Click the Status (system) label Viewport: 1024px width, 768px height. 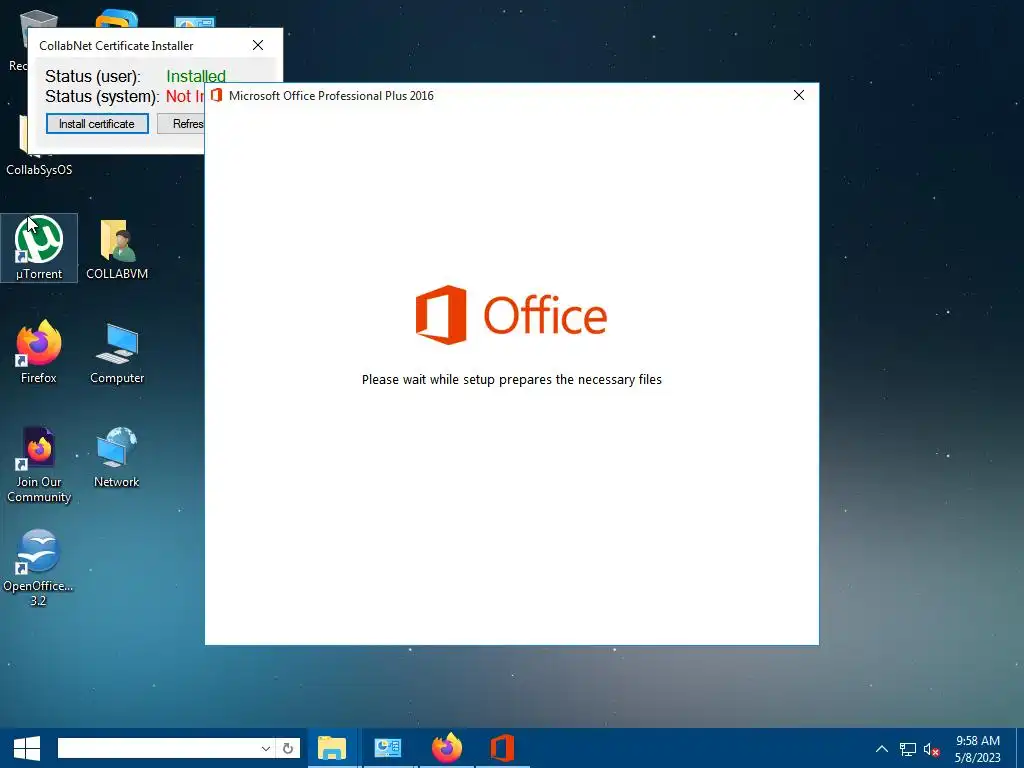coord(103,97)
